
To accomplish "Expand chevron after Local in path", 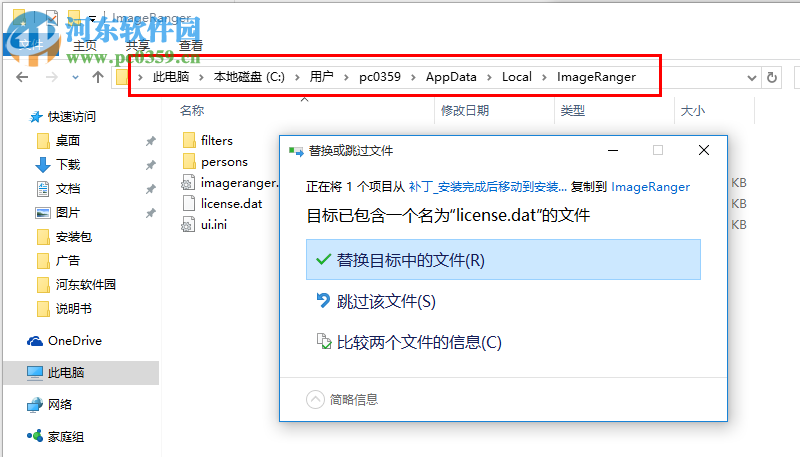I will coord(544,78).
